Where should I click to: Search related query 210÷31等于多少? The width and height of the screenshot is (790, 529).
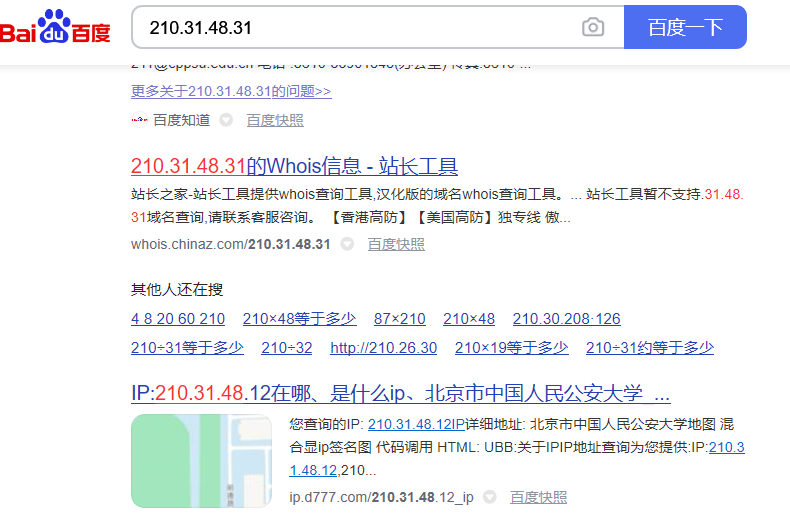(187, 348)
